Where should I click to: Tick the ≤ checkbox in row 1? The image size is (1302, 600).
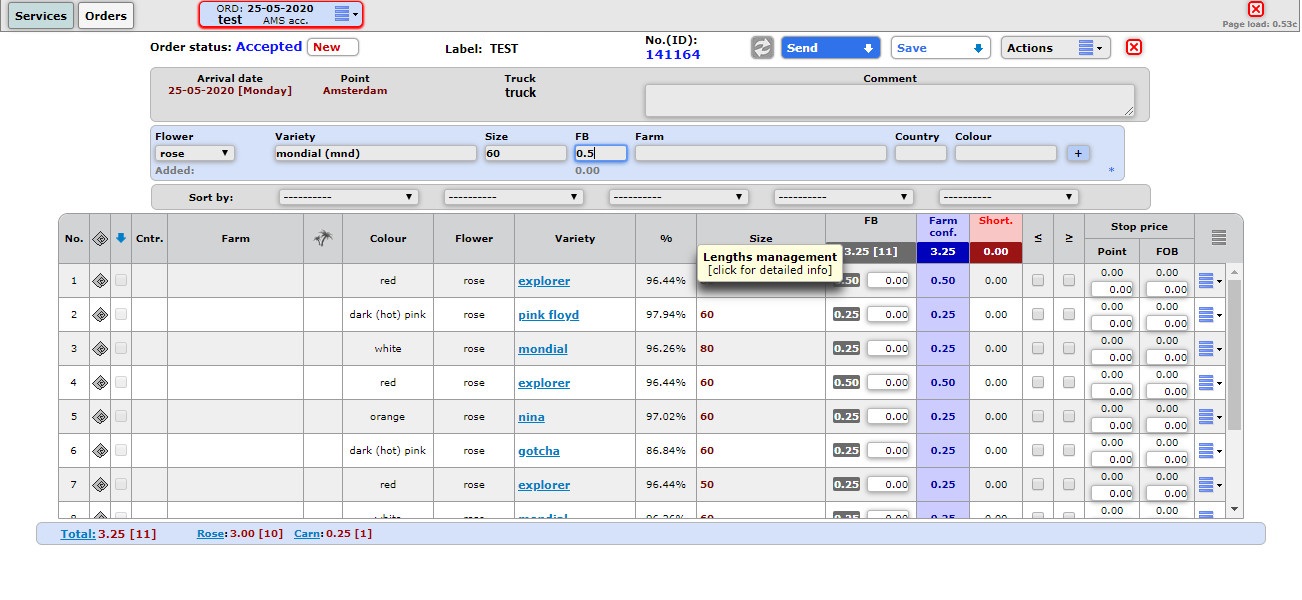click(1038, 281)
